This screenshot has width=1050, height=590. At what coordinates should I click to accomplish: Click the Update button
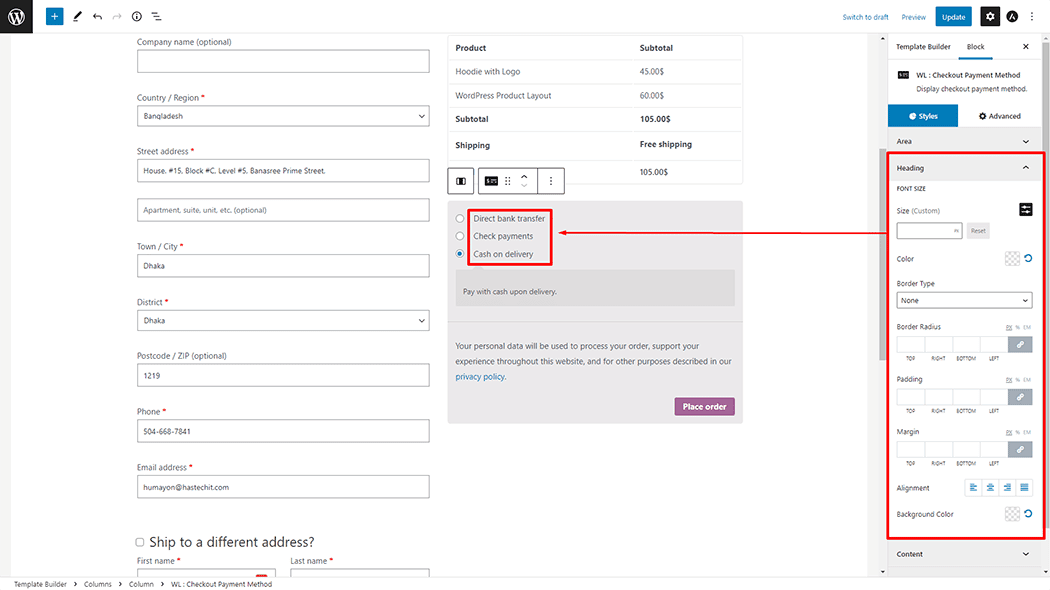pos(953,17)
